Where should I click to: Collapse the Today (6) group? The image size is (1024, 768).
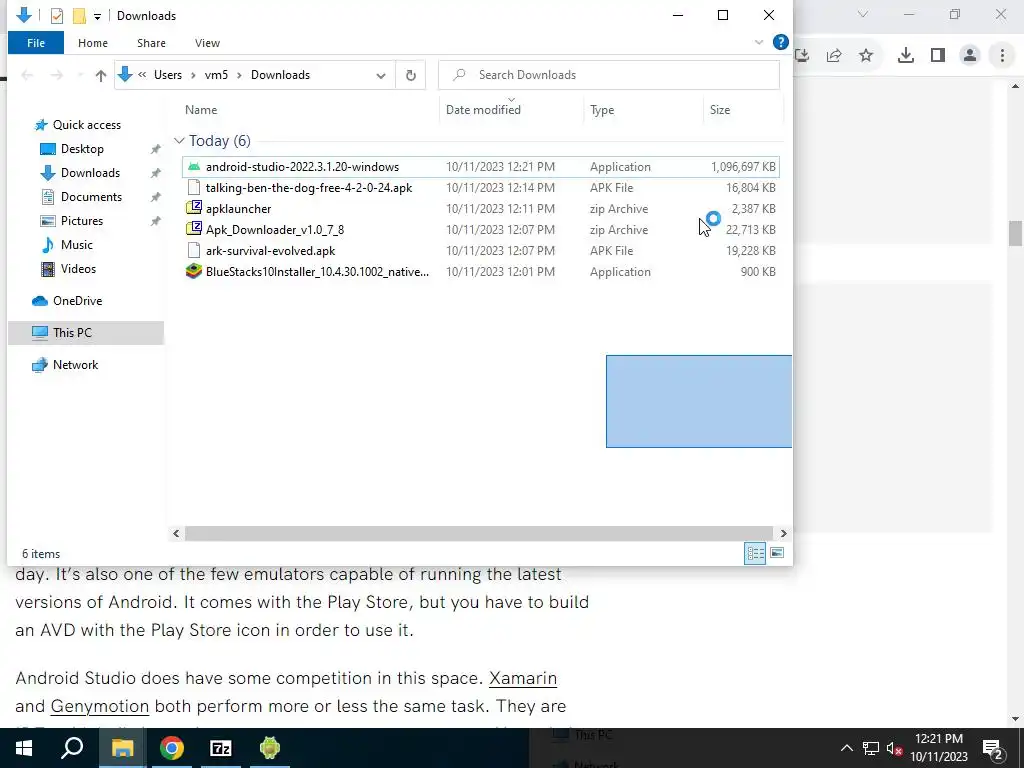(179, 140)
